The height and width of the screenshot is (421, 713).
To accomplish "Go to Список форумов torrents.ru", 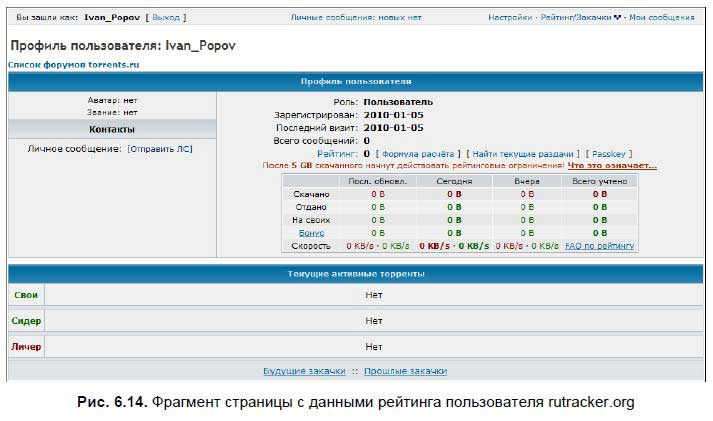I will coord(74,64).
